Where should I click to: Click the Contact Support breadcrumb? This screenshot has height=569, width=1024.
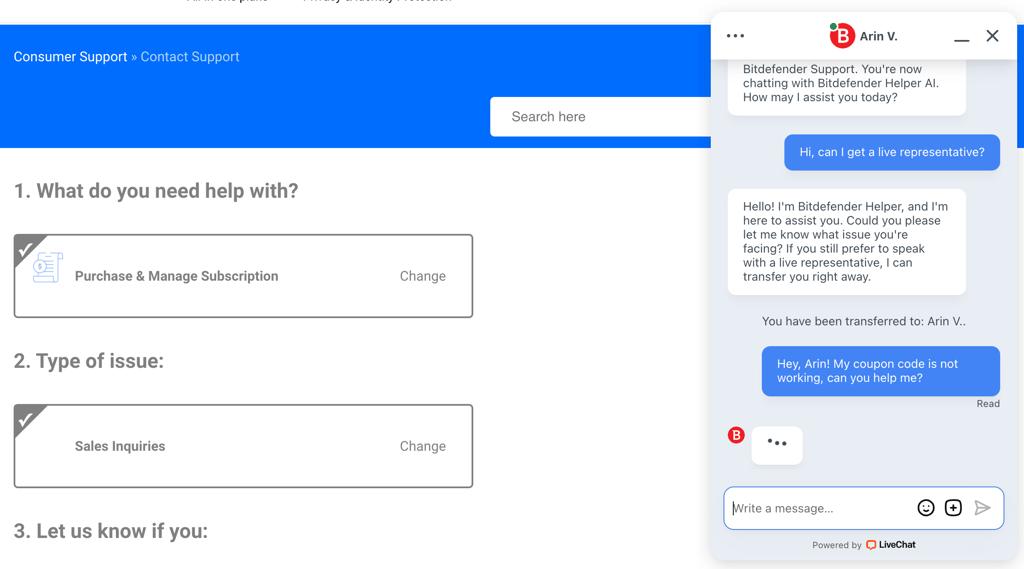(x=190, y=57)
